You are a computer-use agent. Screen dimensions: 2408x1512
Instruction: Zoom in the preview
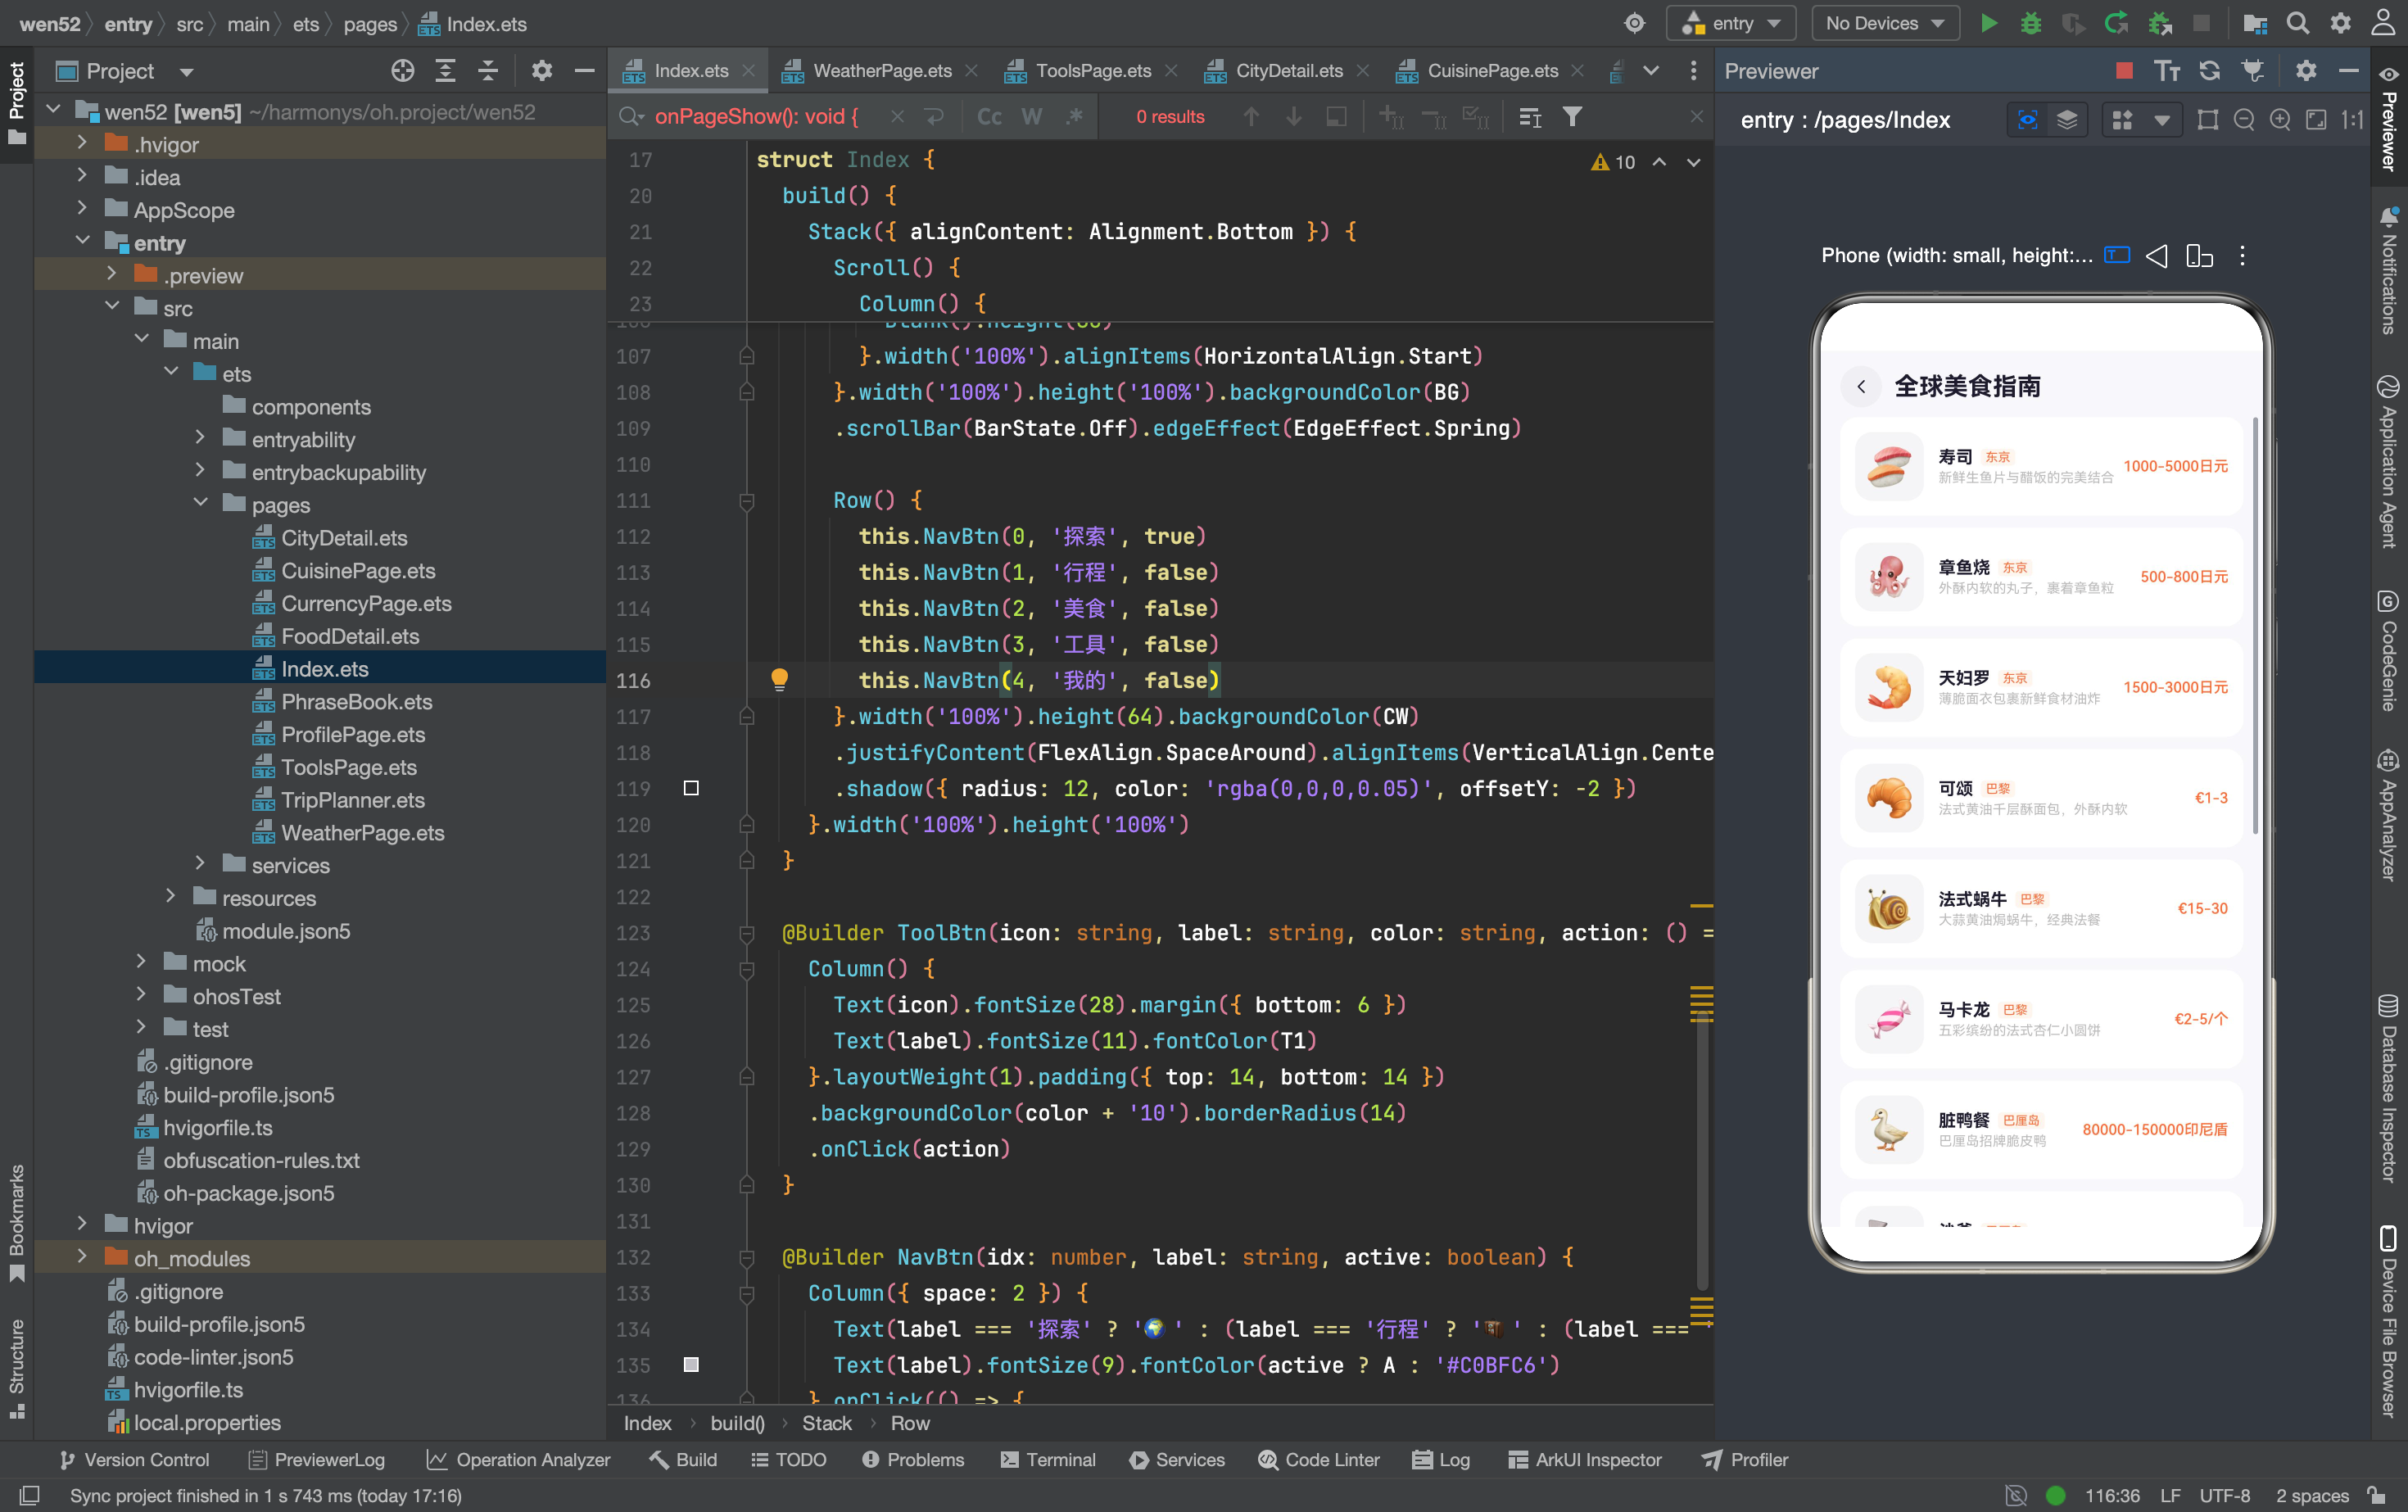click(2280, 120)
